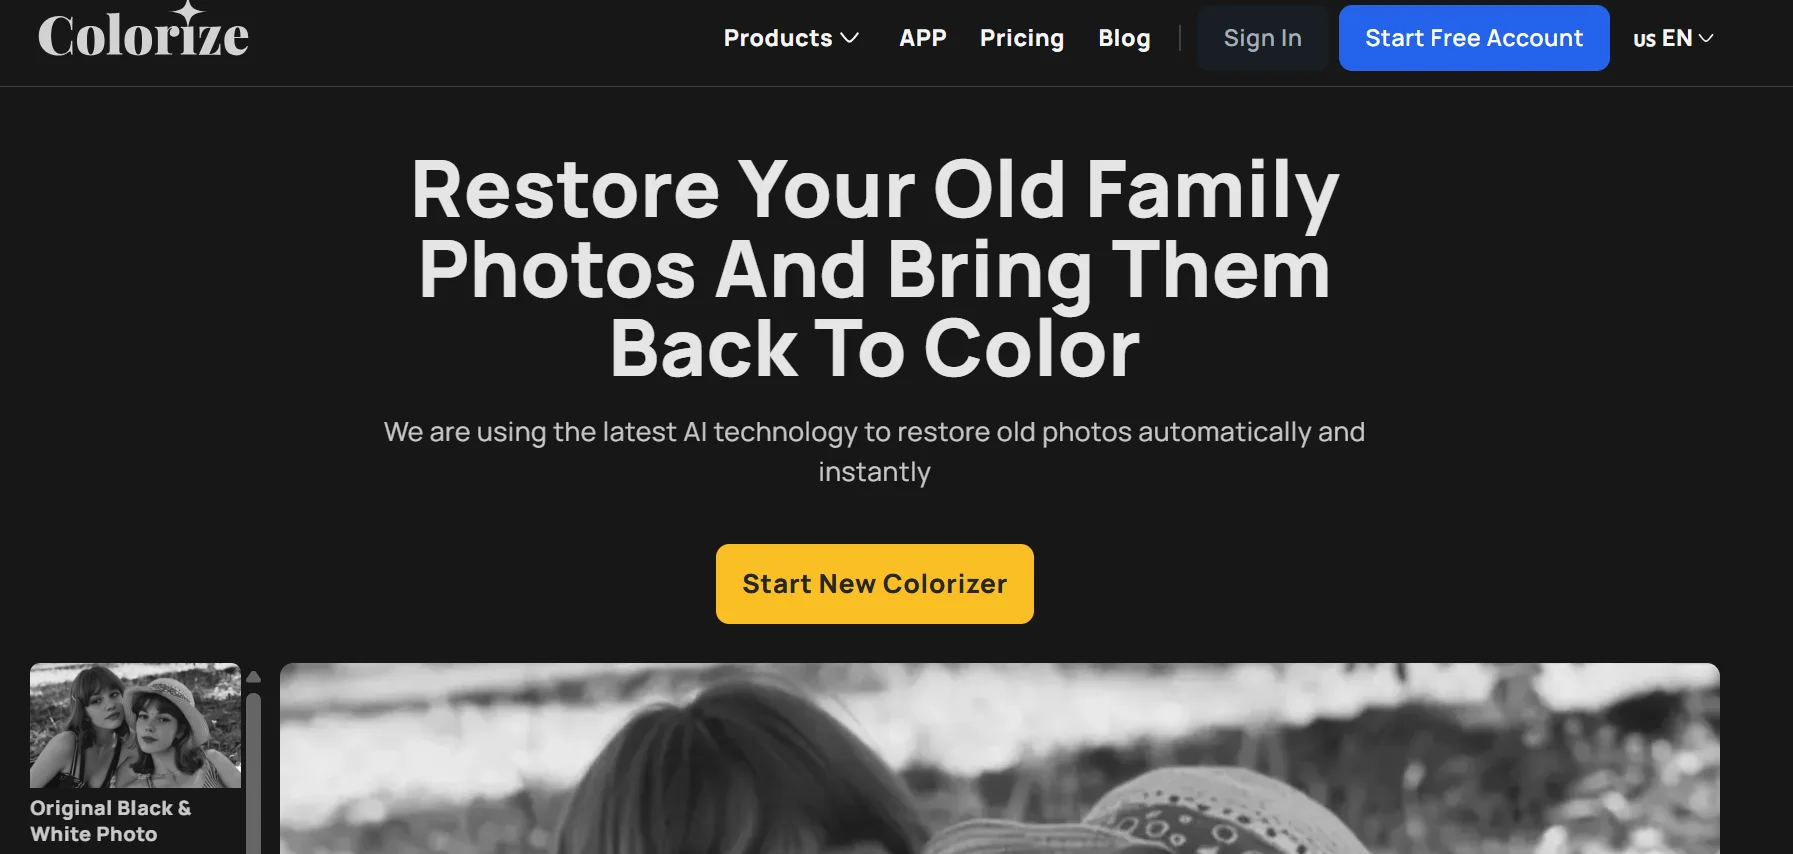Image resolution: width=1793 pixels, height=854 pixels.
Task: Open the Pricing page
Action: point(1022,38)
